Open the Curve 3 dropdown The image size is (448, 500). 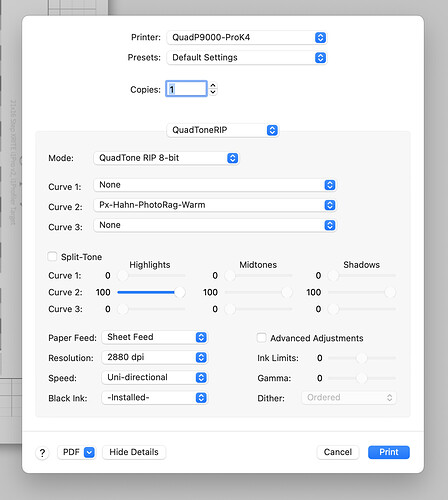click(x=215, y=225)
